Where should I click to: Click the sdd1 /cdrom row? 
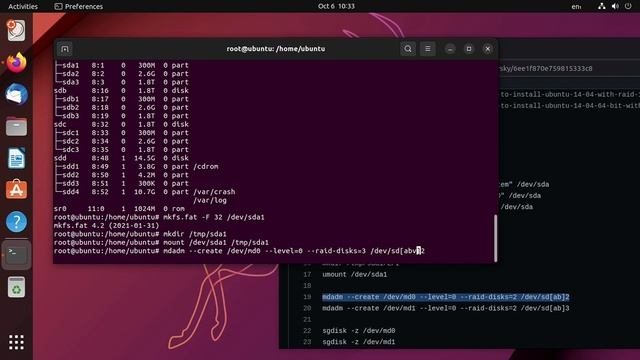click(136, 167)
